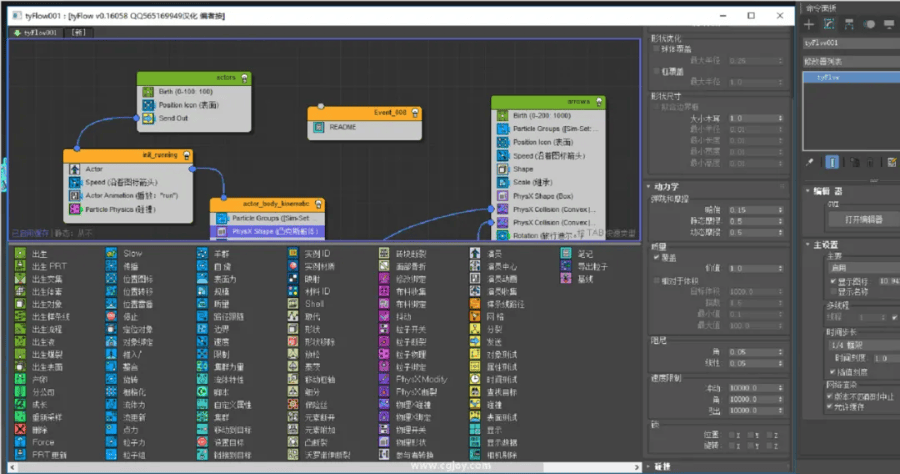
Task: Select the Actor operator in init_running
Action: pyautogui.click(x=94, y=169)
